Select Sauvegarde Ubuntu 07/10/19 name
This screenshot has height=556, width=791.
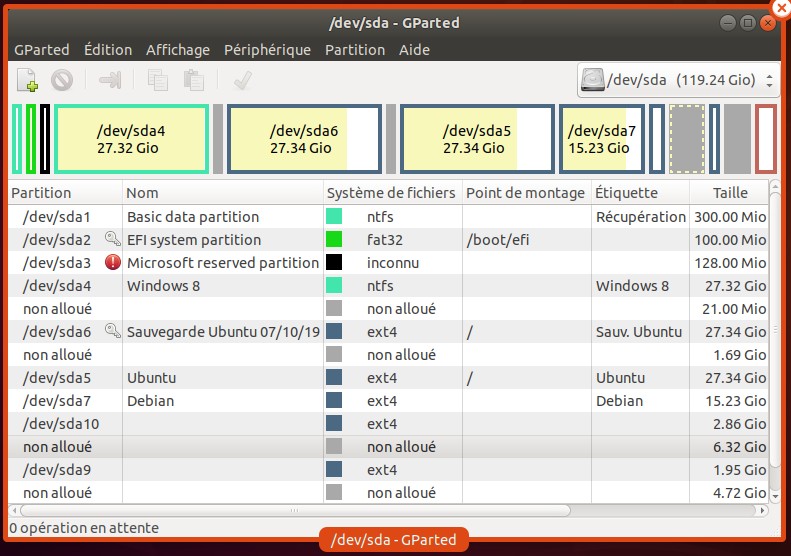point(223,332)
